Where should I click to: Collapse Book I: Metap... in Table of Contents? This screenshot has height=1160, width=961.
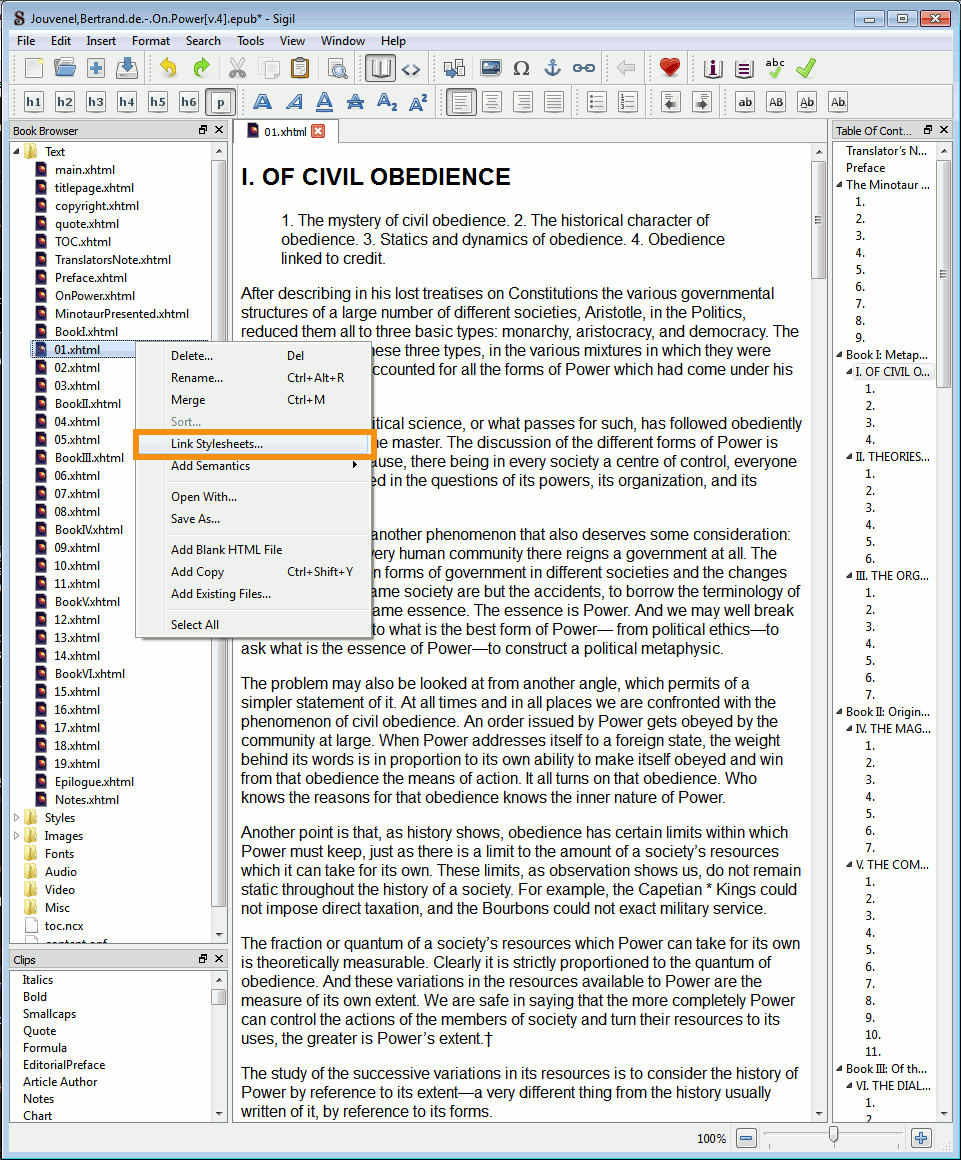coord(840,355)
